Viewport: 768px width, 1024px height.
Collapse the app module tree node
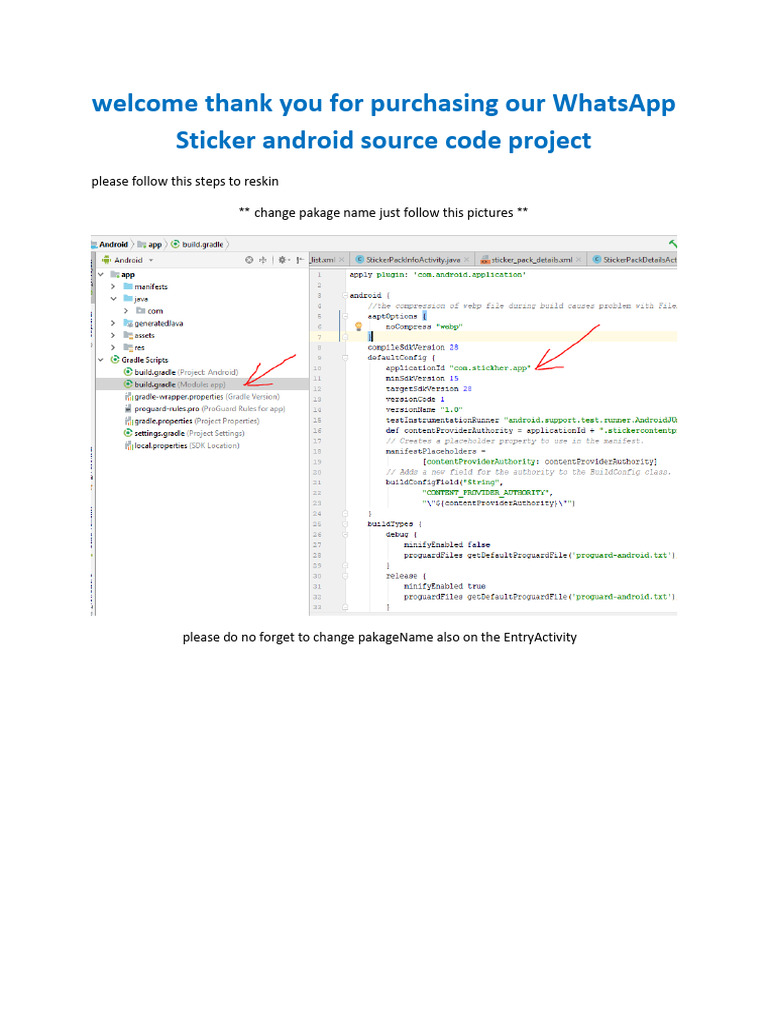click(x=101, y=275)
